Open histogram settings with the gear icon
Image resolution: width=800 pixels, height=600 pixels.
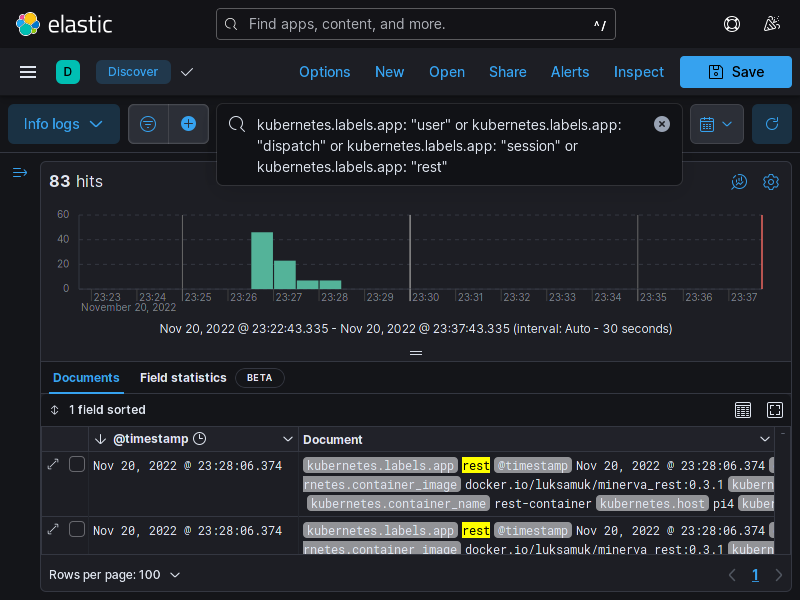[771, 182]
